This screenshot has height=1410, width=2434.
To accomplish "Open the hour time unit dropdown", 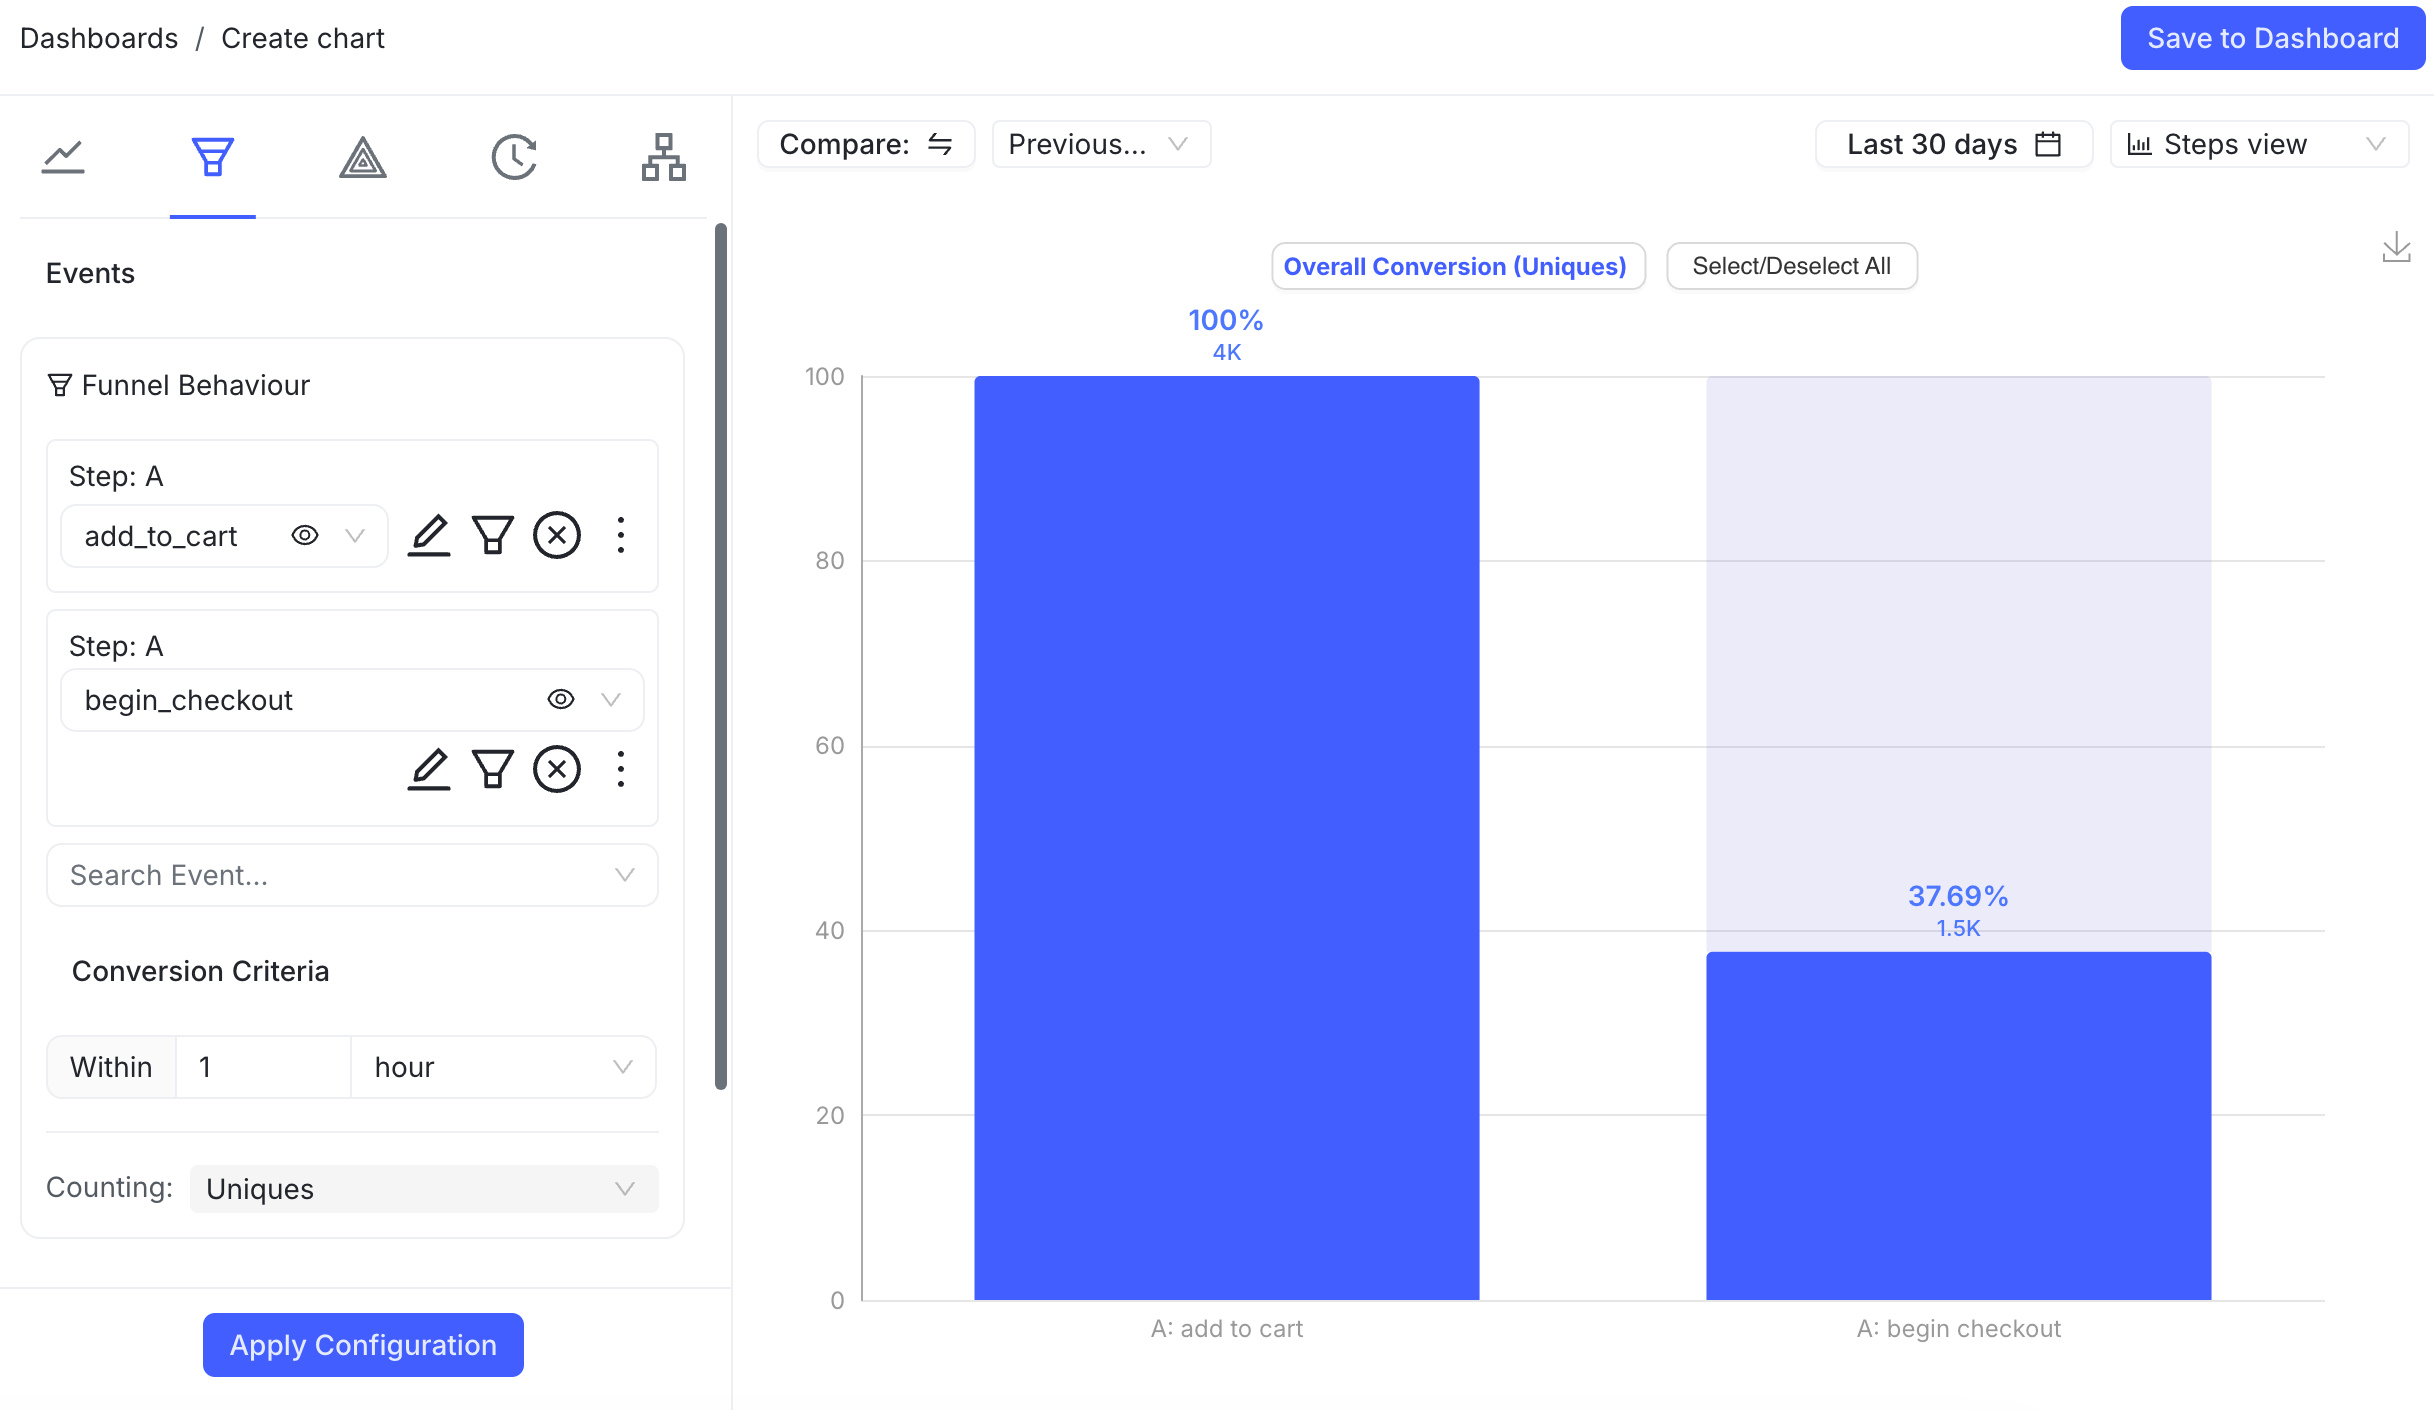I will point(502,1067).
